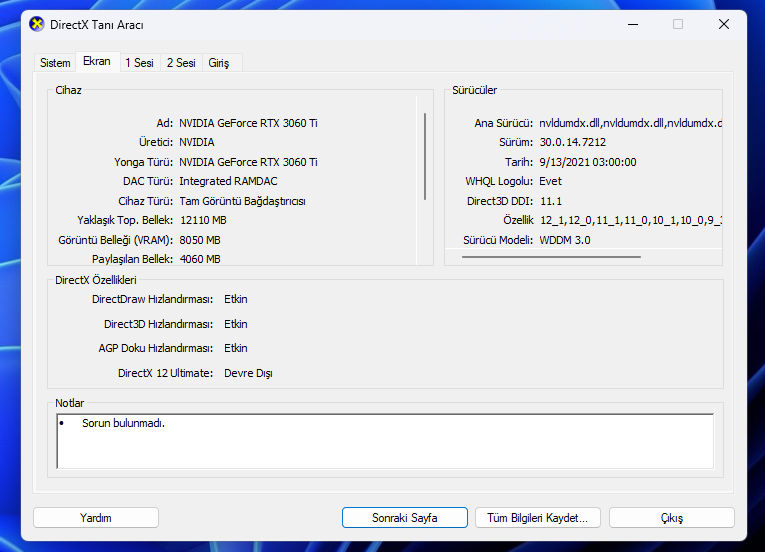The height and width of the screenshot is (552, 765).
Task: Click the WDDM 3.0 driver model value
Action: pos(565,240)
